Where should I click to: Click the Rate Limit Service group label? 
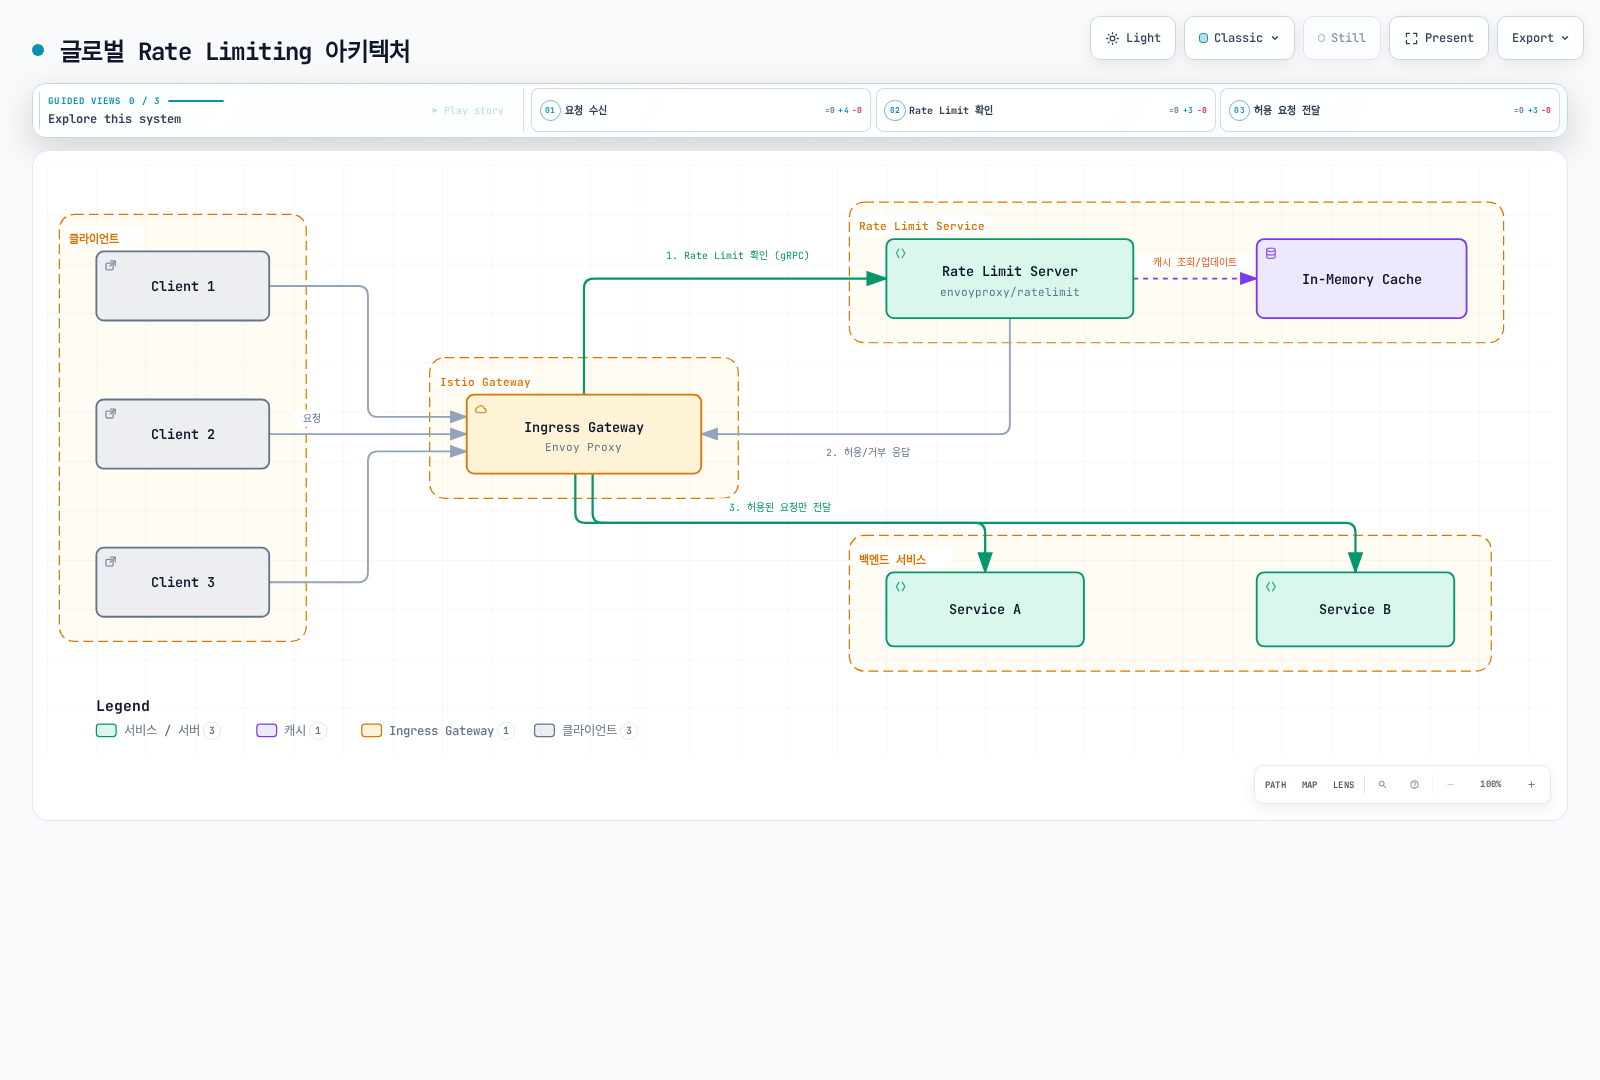click(x=921, y=226)
